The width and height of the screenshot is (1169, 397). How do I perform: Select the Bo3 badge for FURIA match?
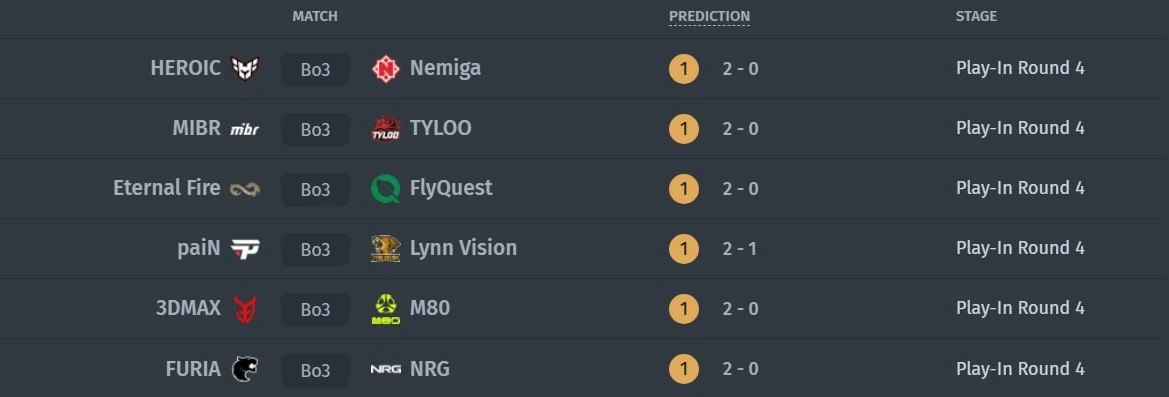click(x=315, y=370)
